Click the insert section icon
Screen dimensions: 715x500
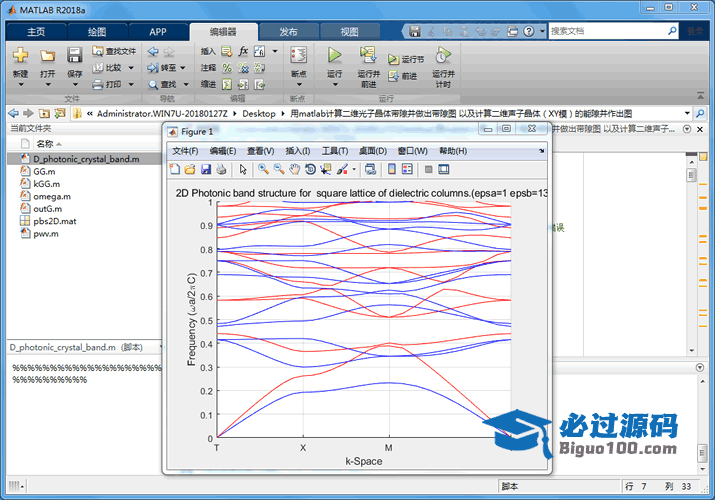(227, 52)
